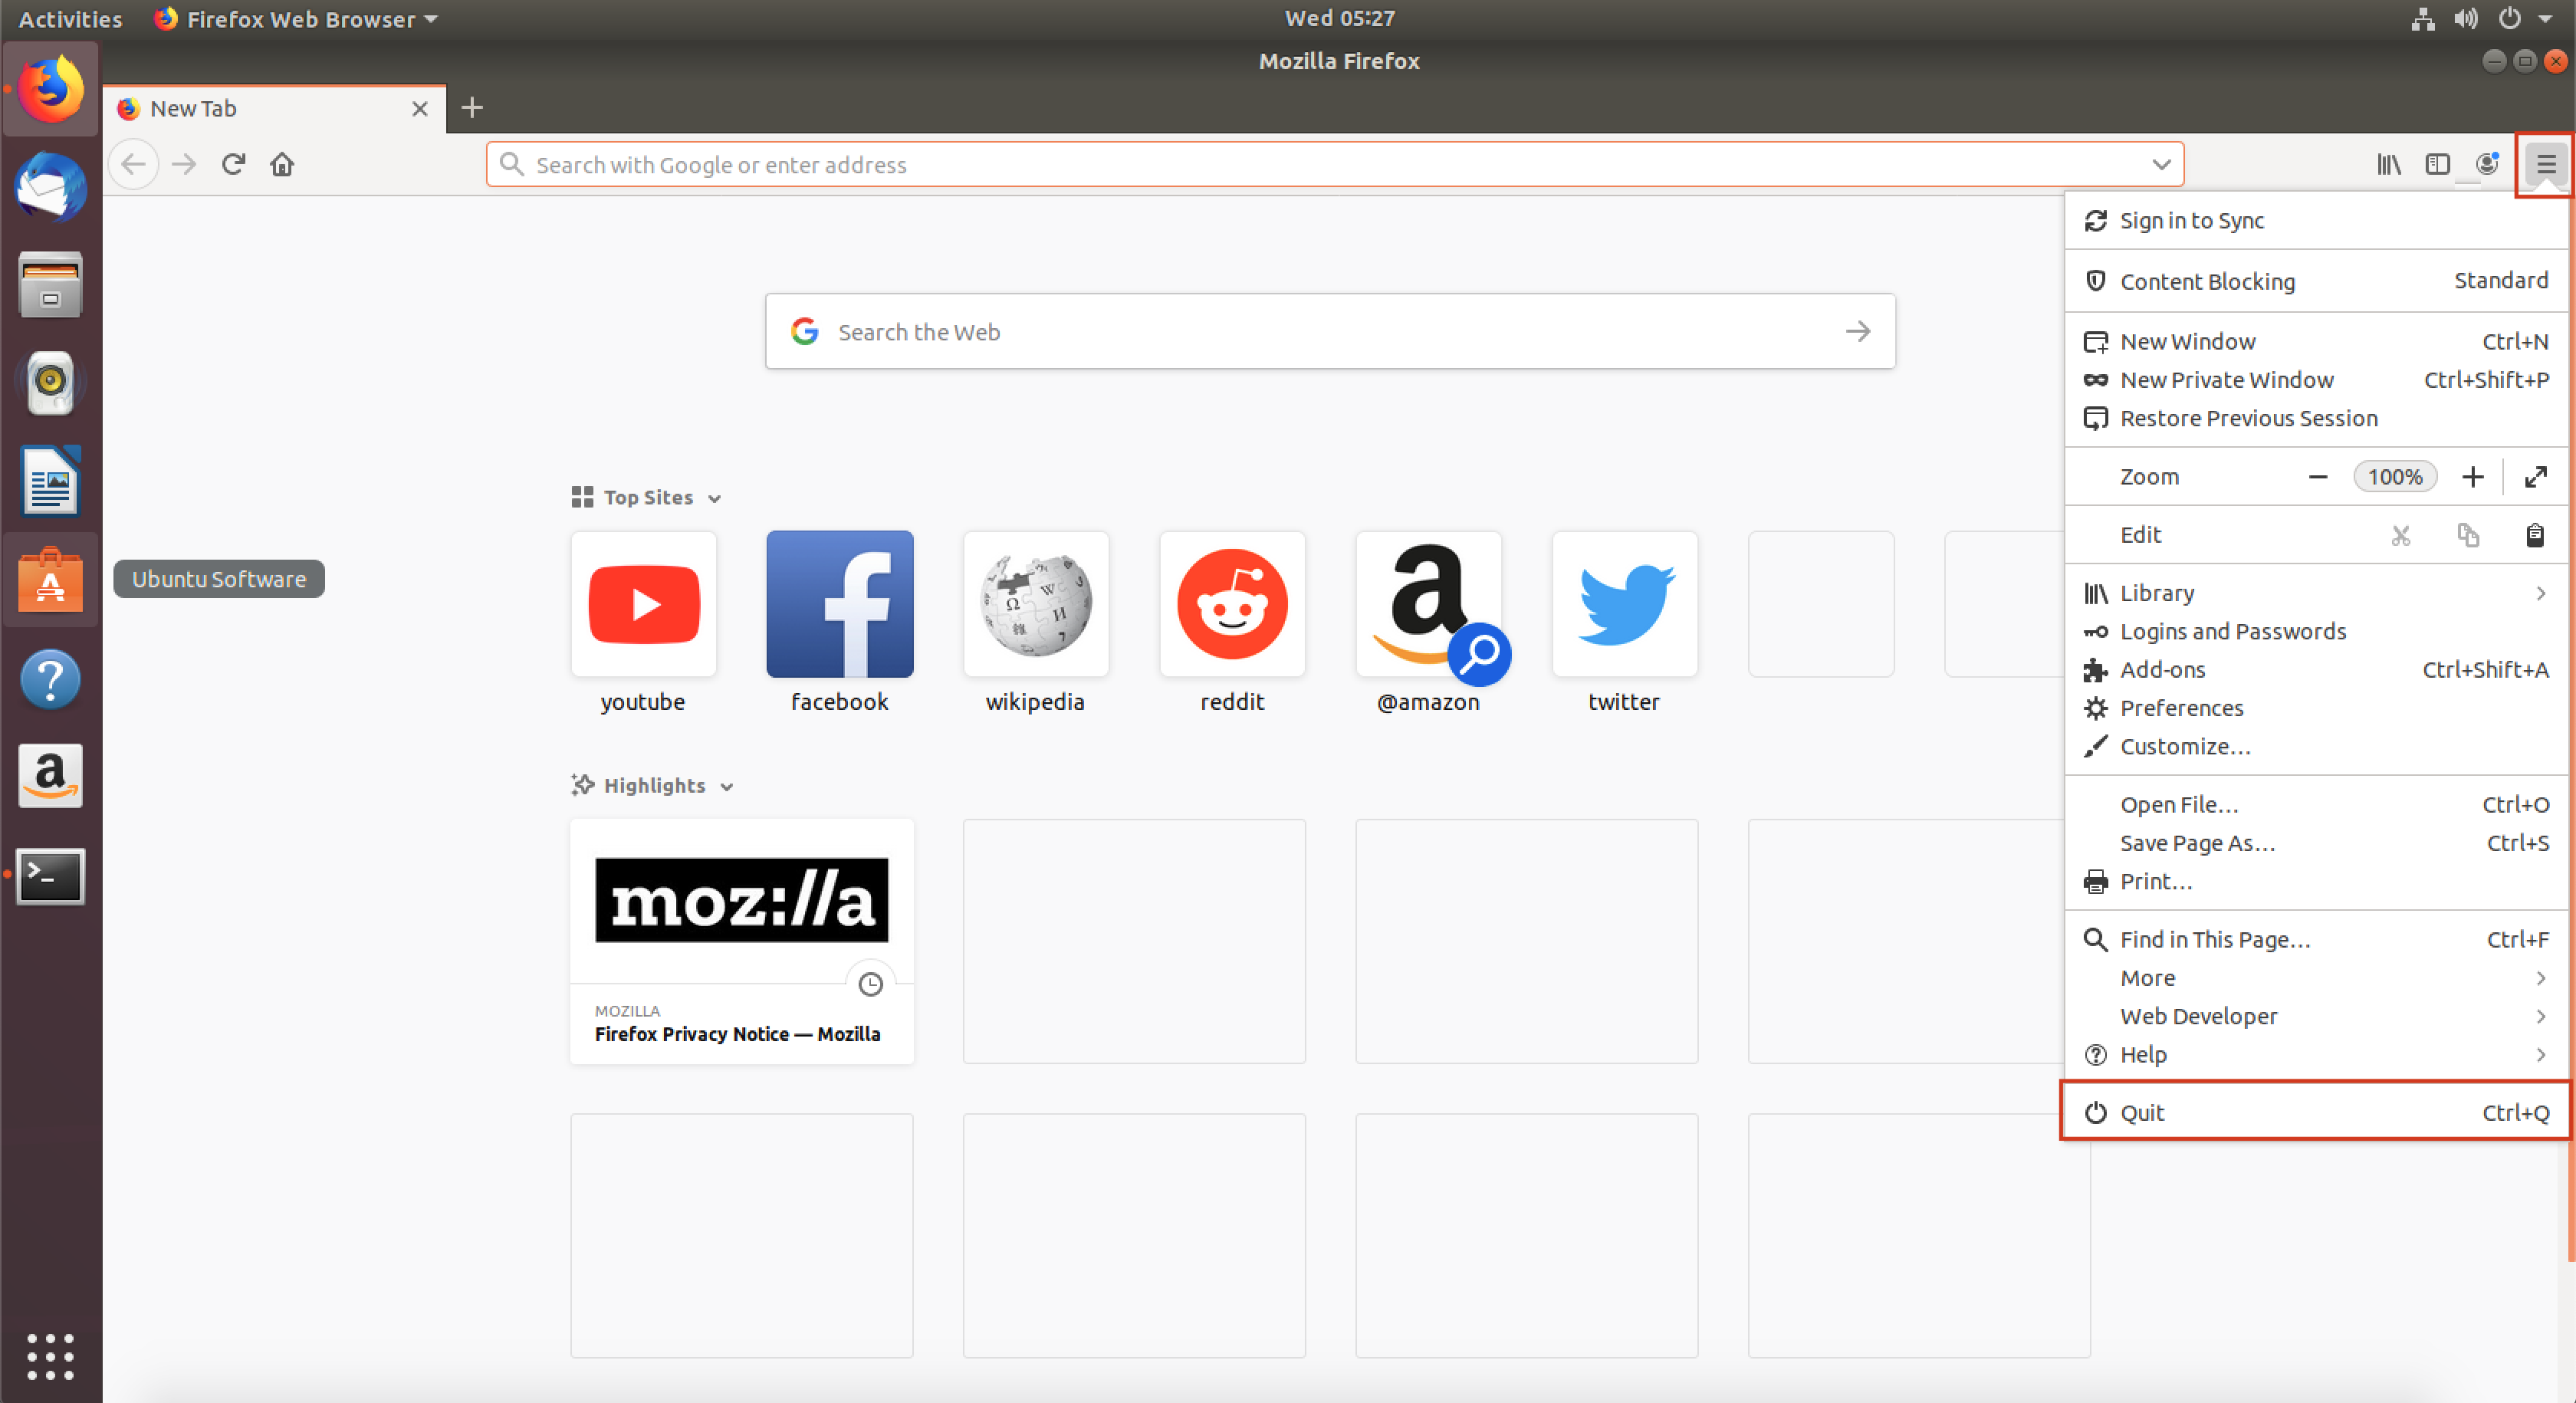Open Amazon launcher in dock

click(x=50, y=776)
